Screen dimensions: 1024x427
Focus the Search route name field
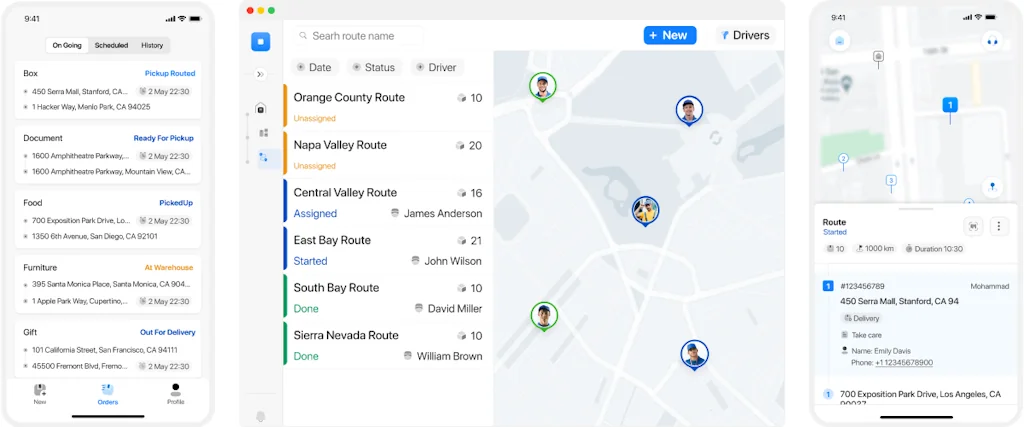359,36
